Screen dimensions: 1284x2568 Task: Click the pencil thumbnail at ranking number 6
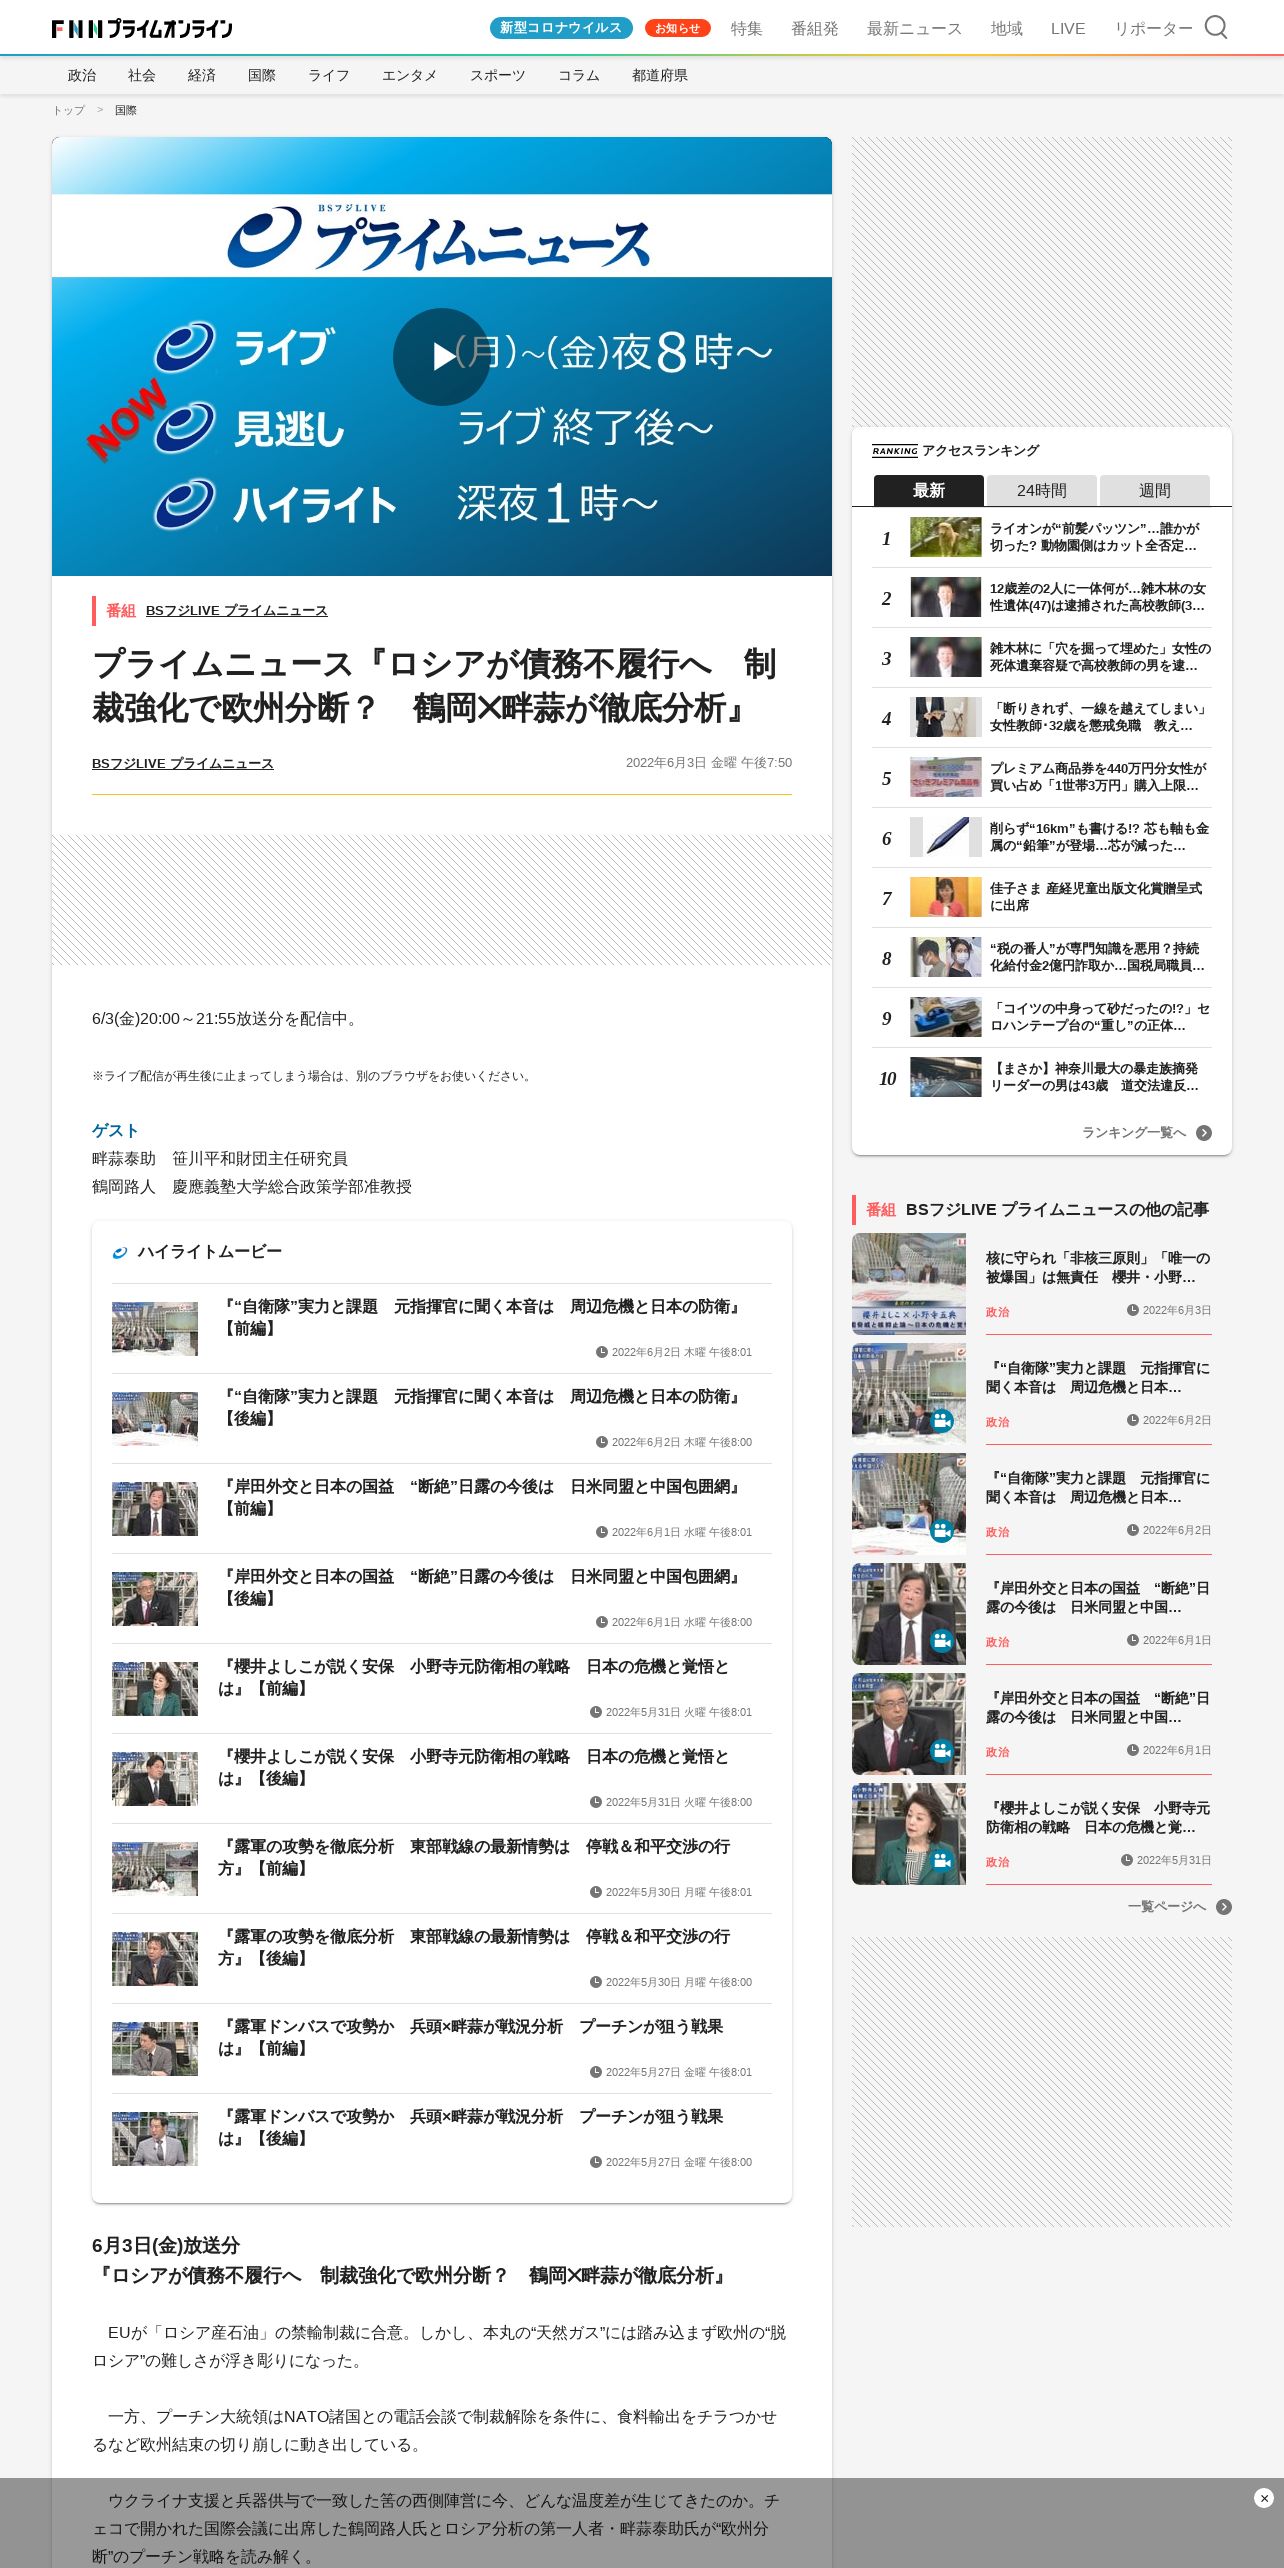tap(946, 837)
